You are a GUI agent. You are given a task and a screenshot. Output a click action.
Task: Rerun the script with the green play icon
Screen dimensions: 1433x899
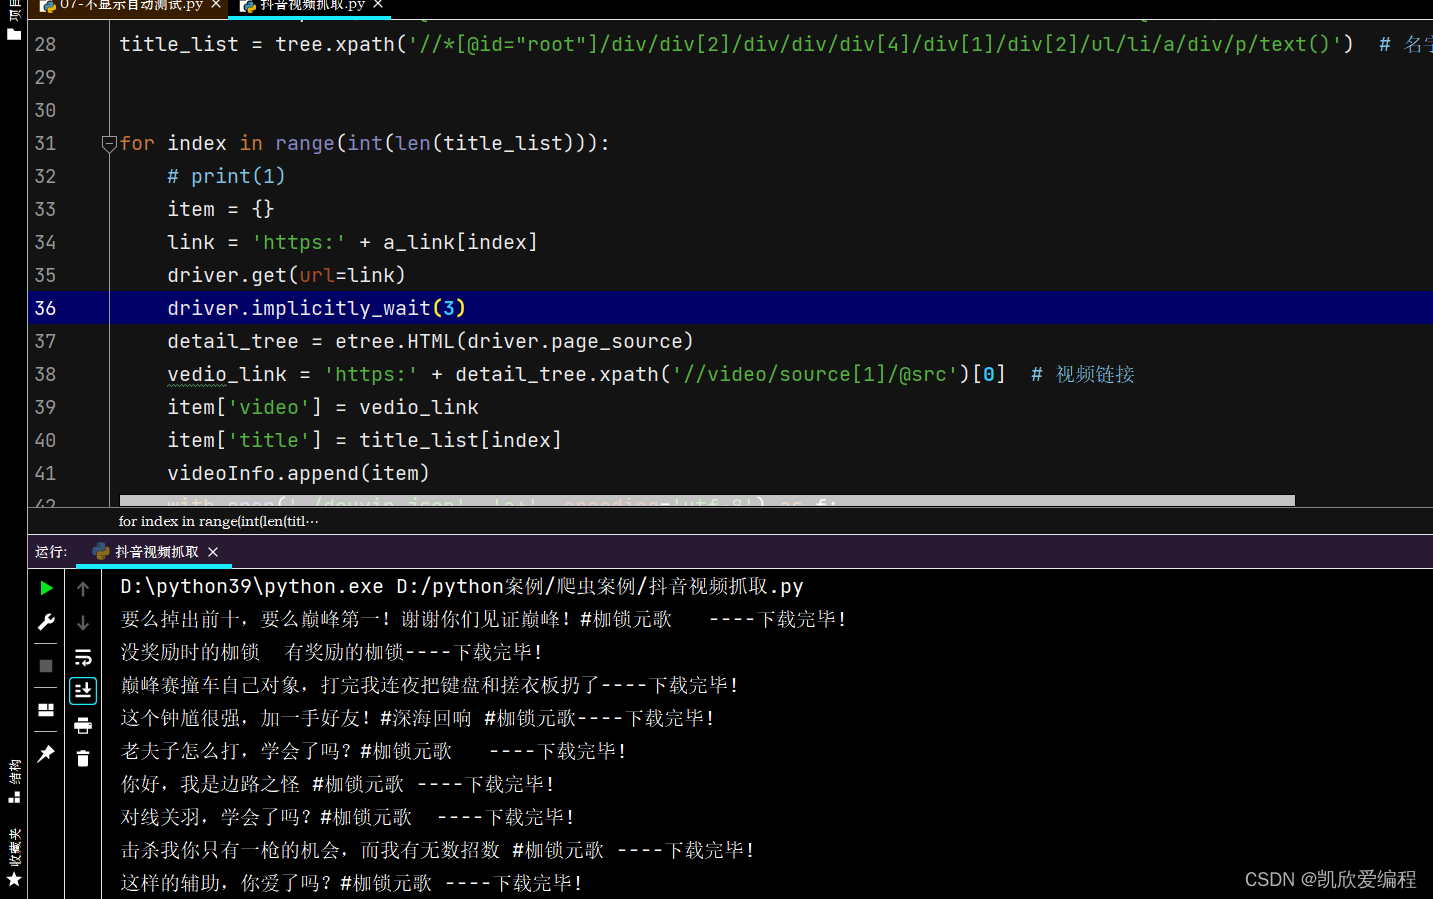click(x=46, y=588)
